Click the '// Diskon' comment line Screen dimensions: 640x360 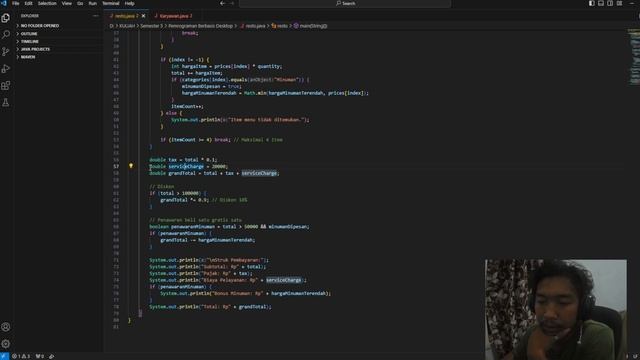[x=162, y=187]
